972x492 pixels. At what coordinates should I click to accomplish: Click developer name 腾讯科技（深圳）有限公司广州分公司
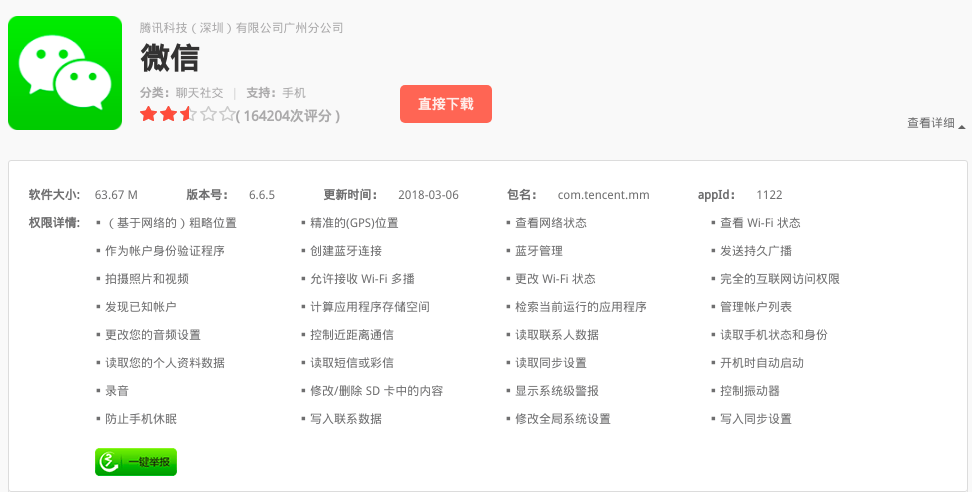click(x=241, y=28)
